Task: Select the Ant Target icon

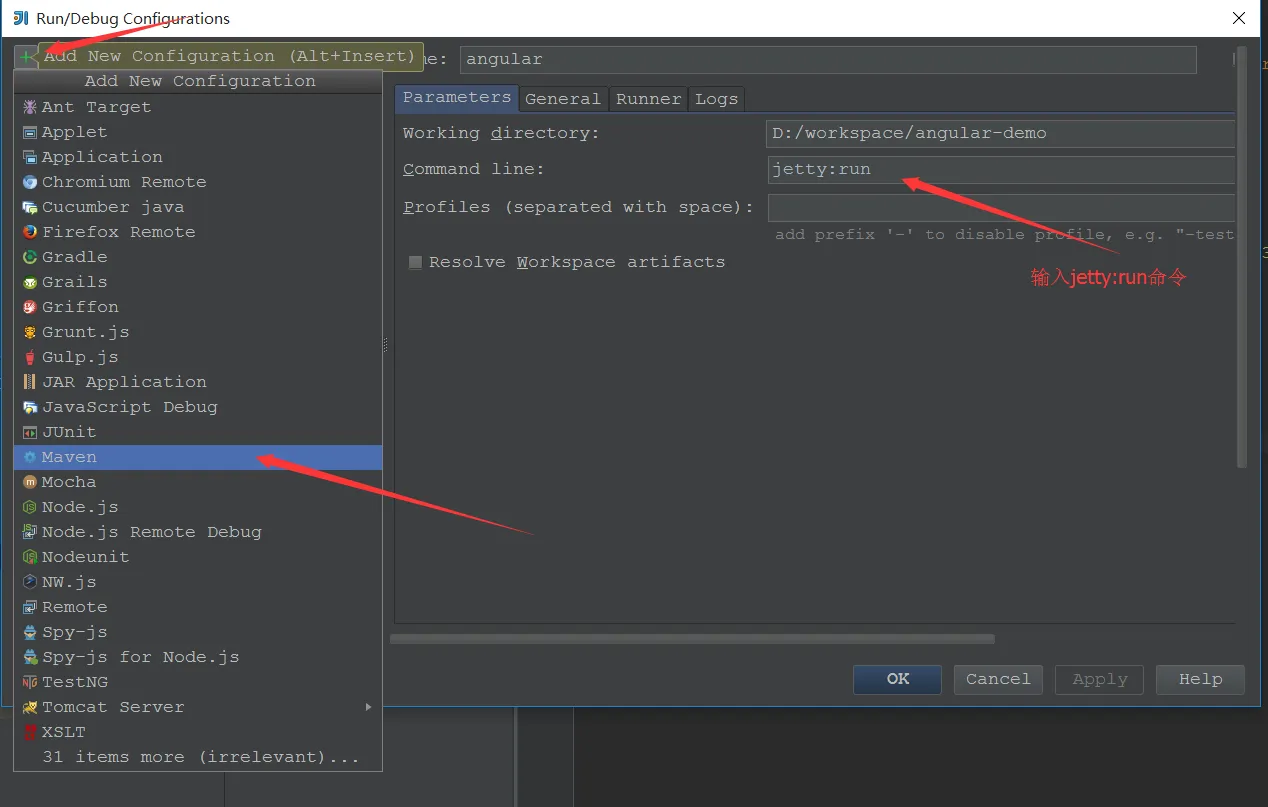Action: pyautogui.click(x=31, y=107)
